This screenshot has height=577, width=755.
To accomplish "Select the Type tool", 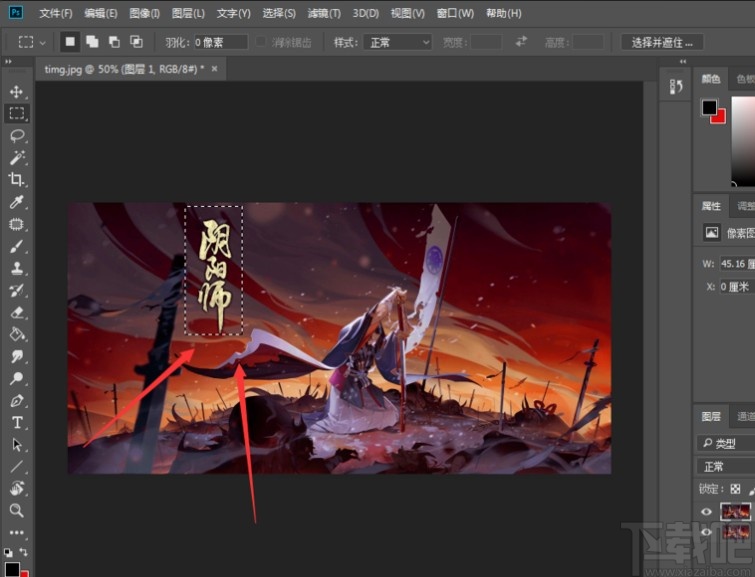I will pos(17,422).
